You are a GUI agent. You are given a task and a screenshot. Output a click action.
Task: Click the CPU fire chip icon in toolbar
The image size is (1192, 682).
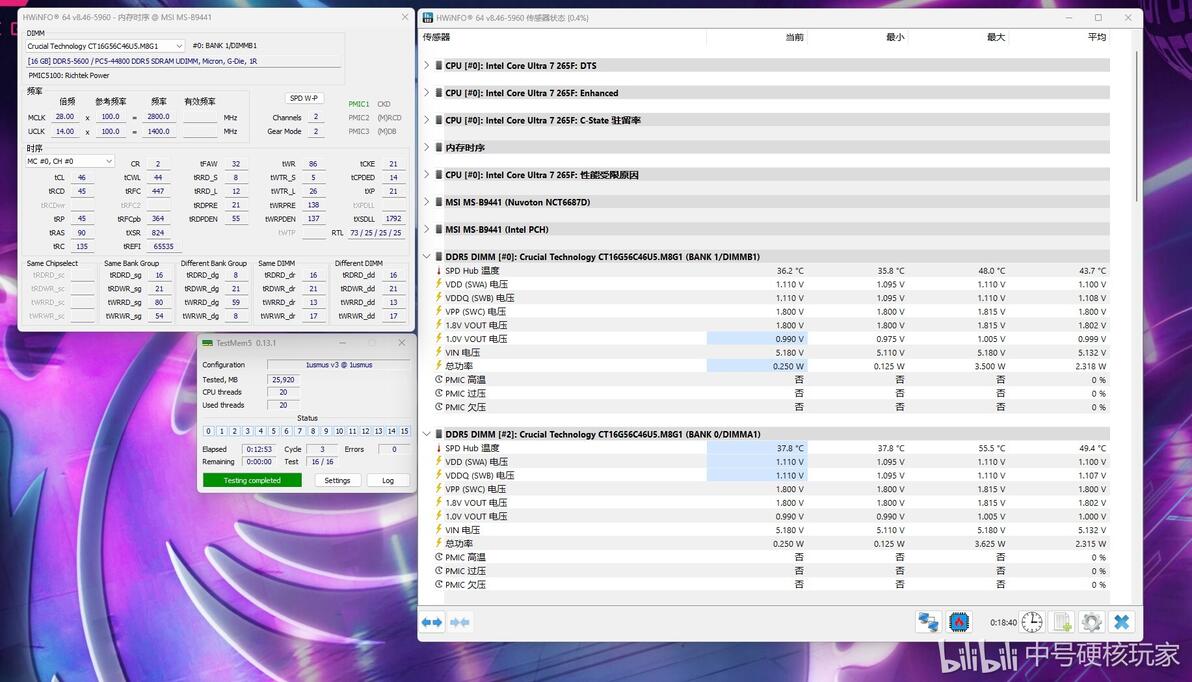959,622
